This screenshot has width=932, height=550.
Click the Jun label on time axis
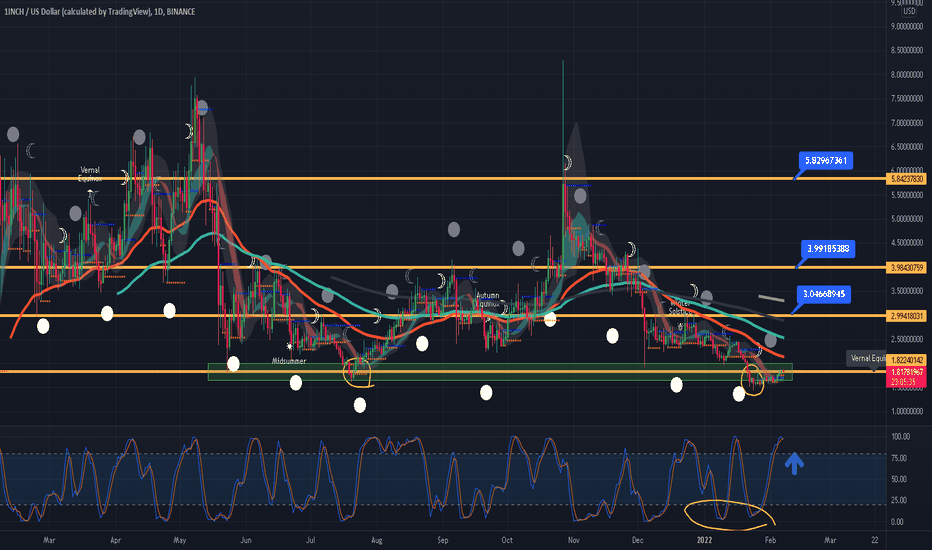(x=245, y=540)
